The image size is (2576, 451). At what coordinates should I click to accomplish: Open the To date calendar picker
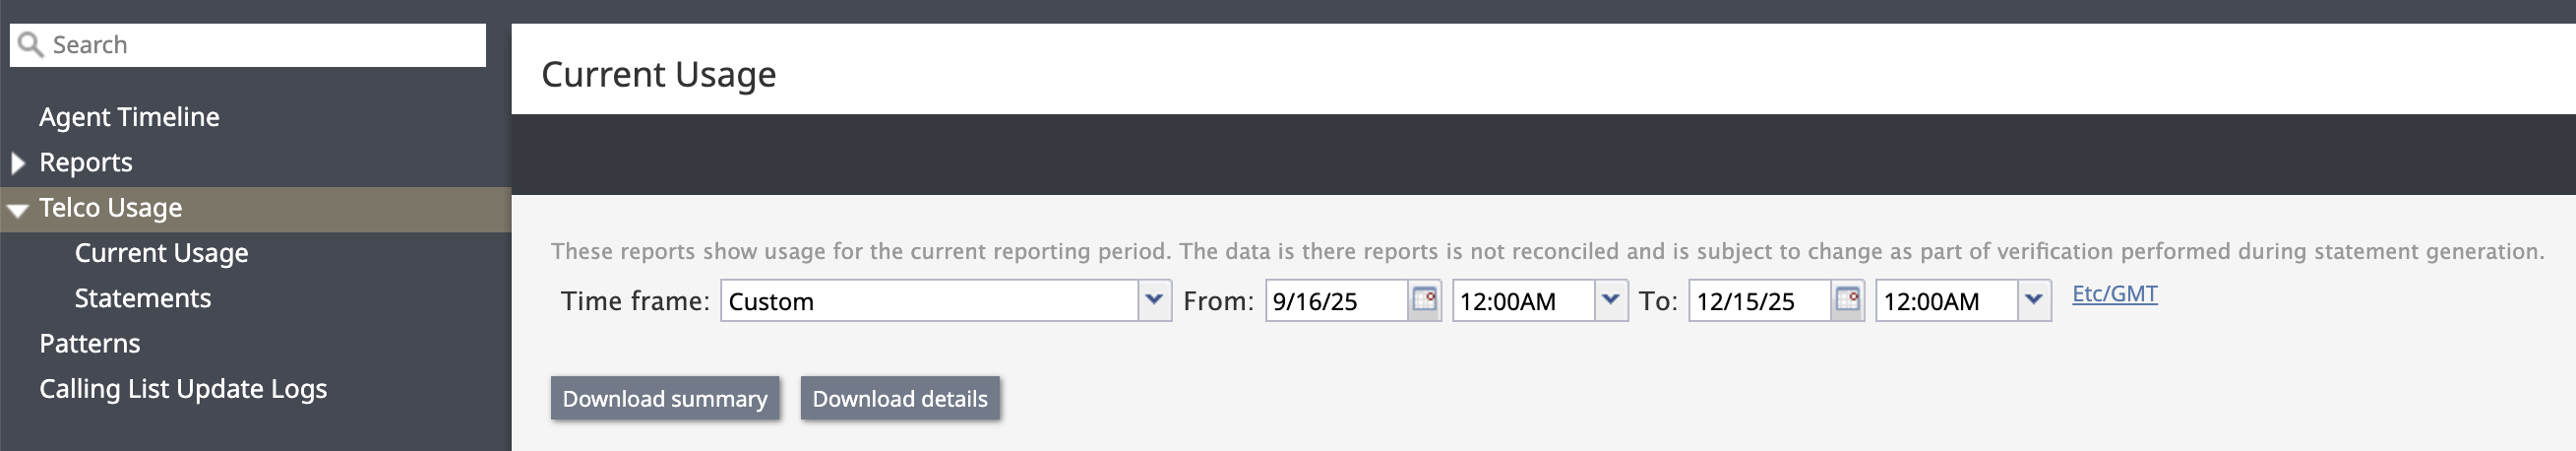click(x=1847, y=300)
